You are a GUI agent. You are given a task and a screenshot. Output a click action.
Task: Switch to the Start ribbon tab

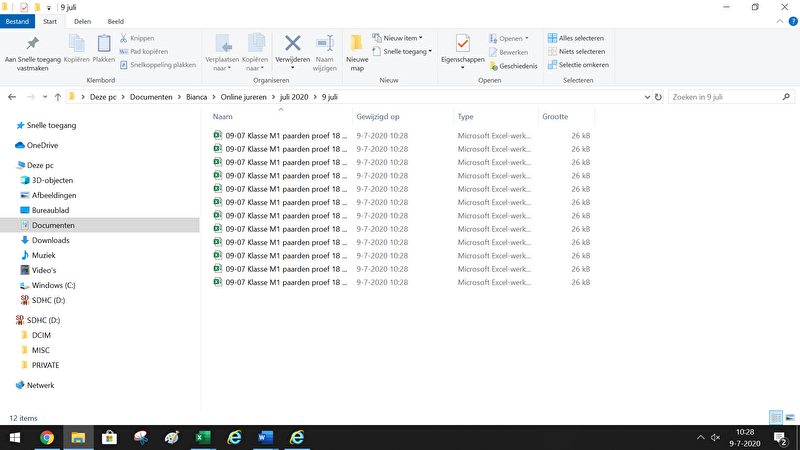coord(50,21)
